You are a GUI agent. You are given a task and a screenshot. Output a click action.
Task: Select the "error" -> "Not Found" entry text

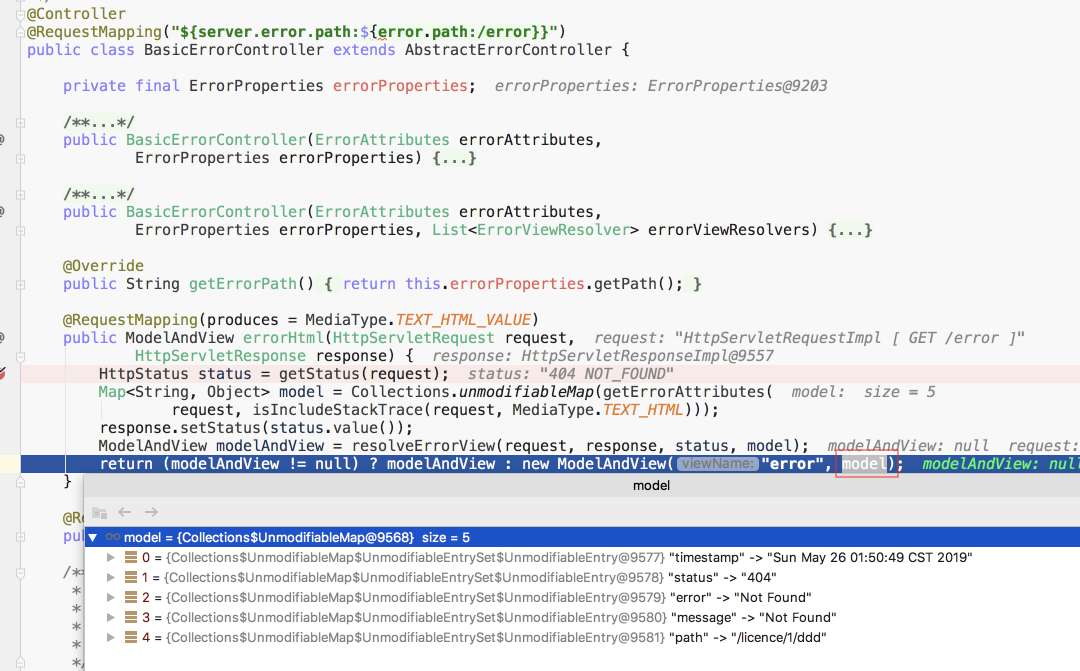(740, 597)
